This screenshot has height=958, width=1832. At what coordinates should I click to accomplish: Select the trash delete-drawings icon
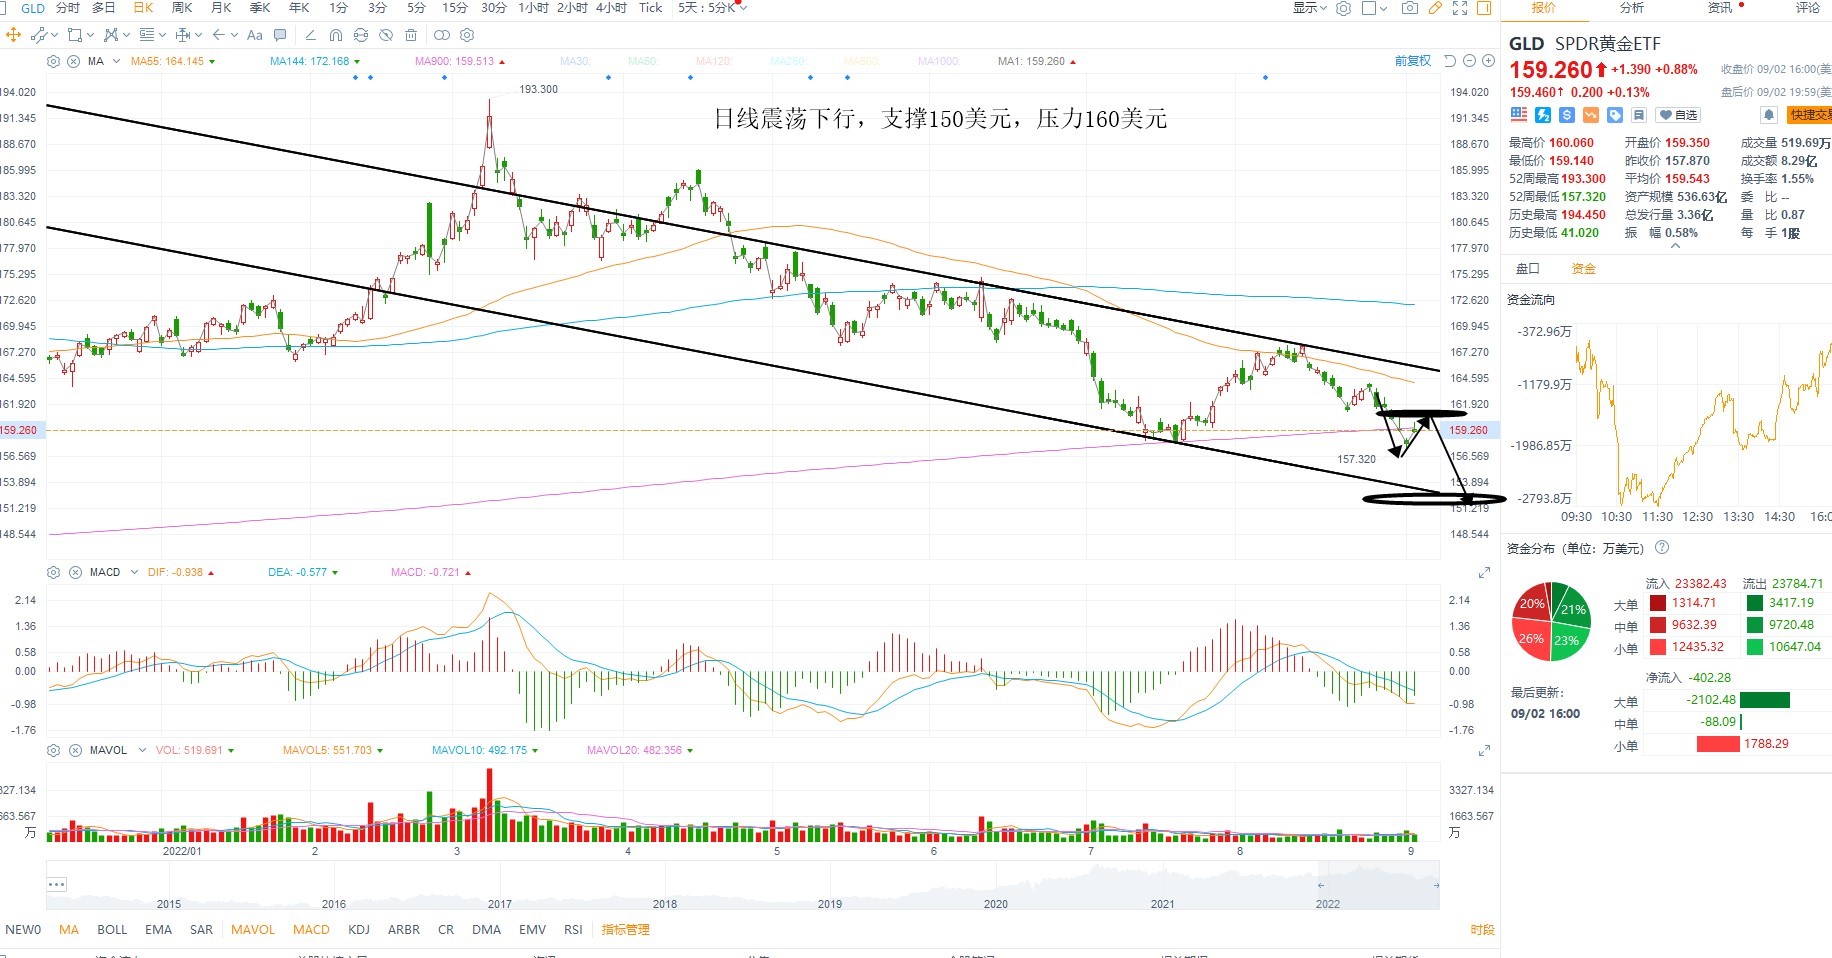(411, 35)
